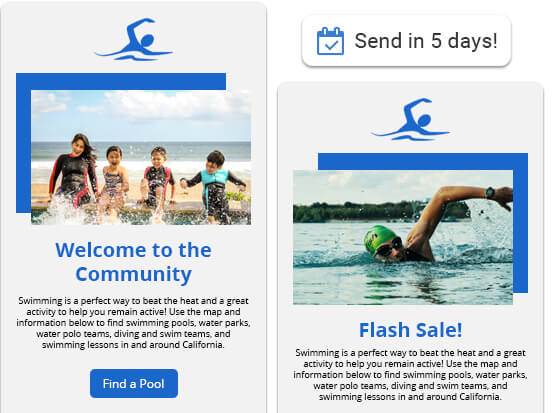Click the Flash Sale email body paragraph
The image size is (558, 413).
coord(410,375)
